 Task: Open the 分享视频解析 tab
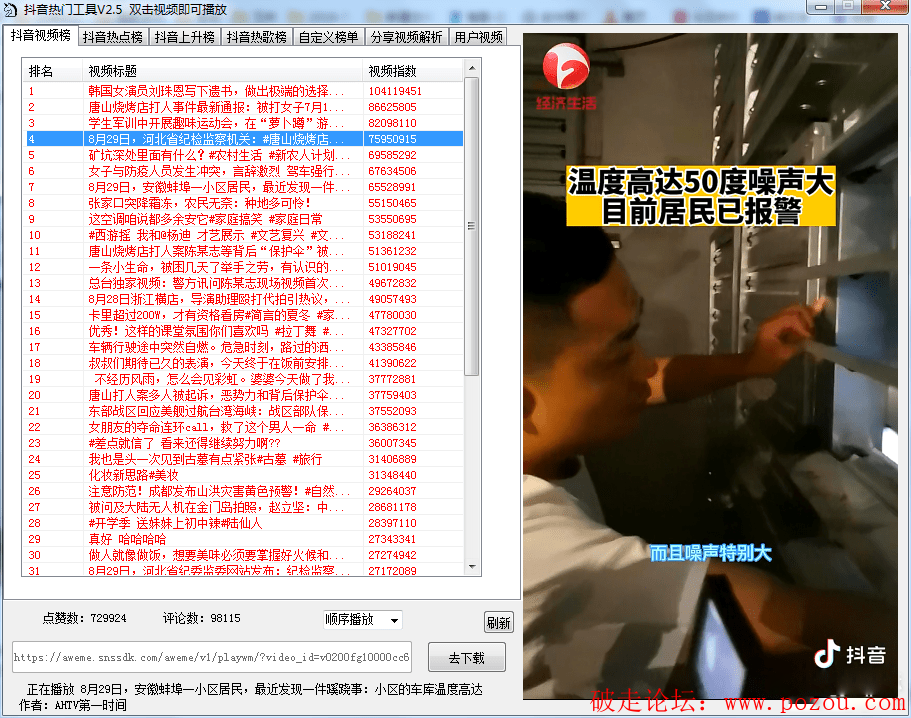tap(407, 37)
